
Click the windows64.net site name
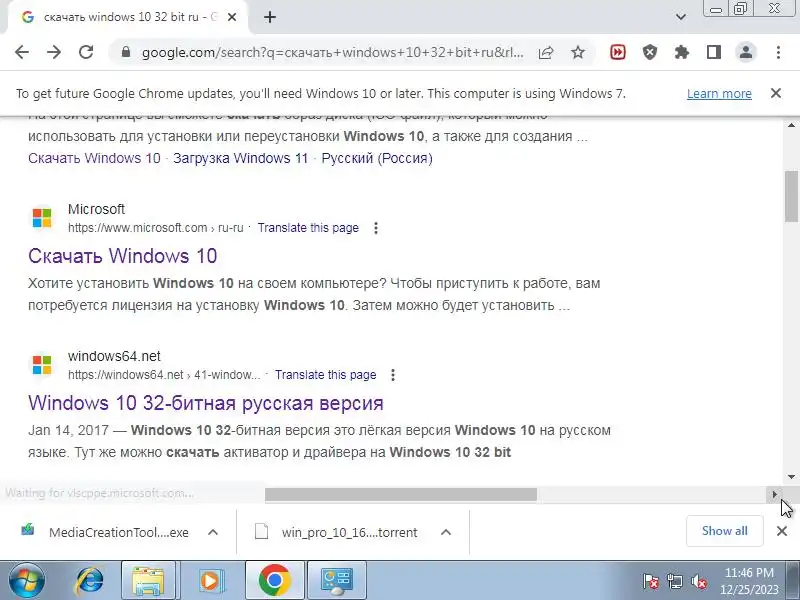click(114, 356)
